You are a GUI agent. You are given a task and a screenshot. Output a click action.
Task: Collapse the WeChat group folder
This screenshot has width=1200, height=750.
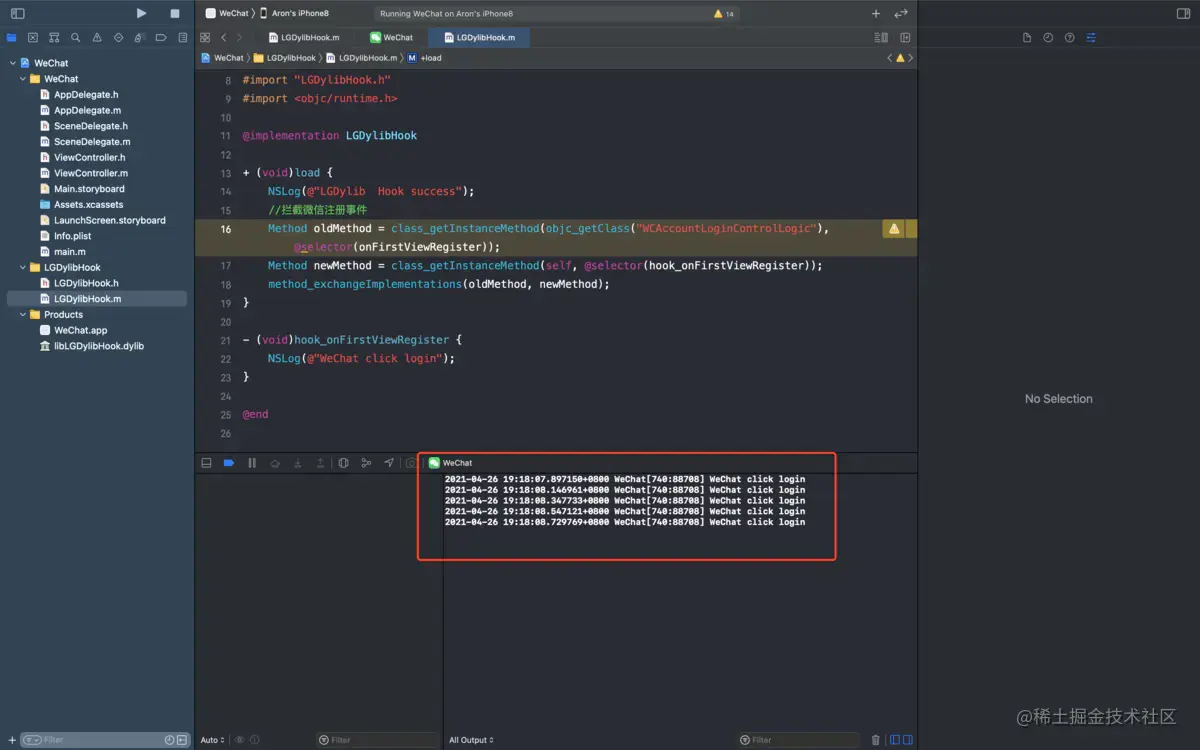[x=24, y=79]
